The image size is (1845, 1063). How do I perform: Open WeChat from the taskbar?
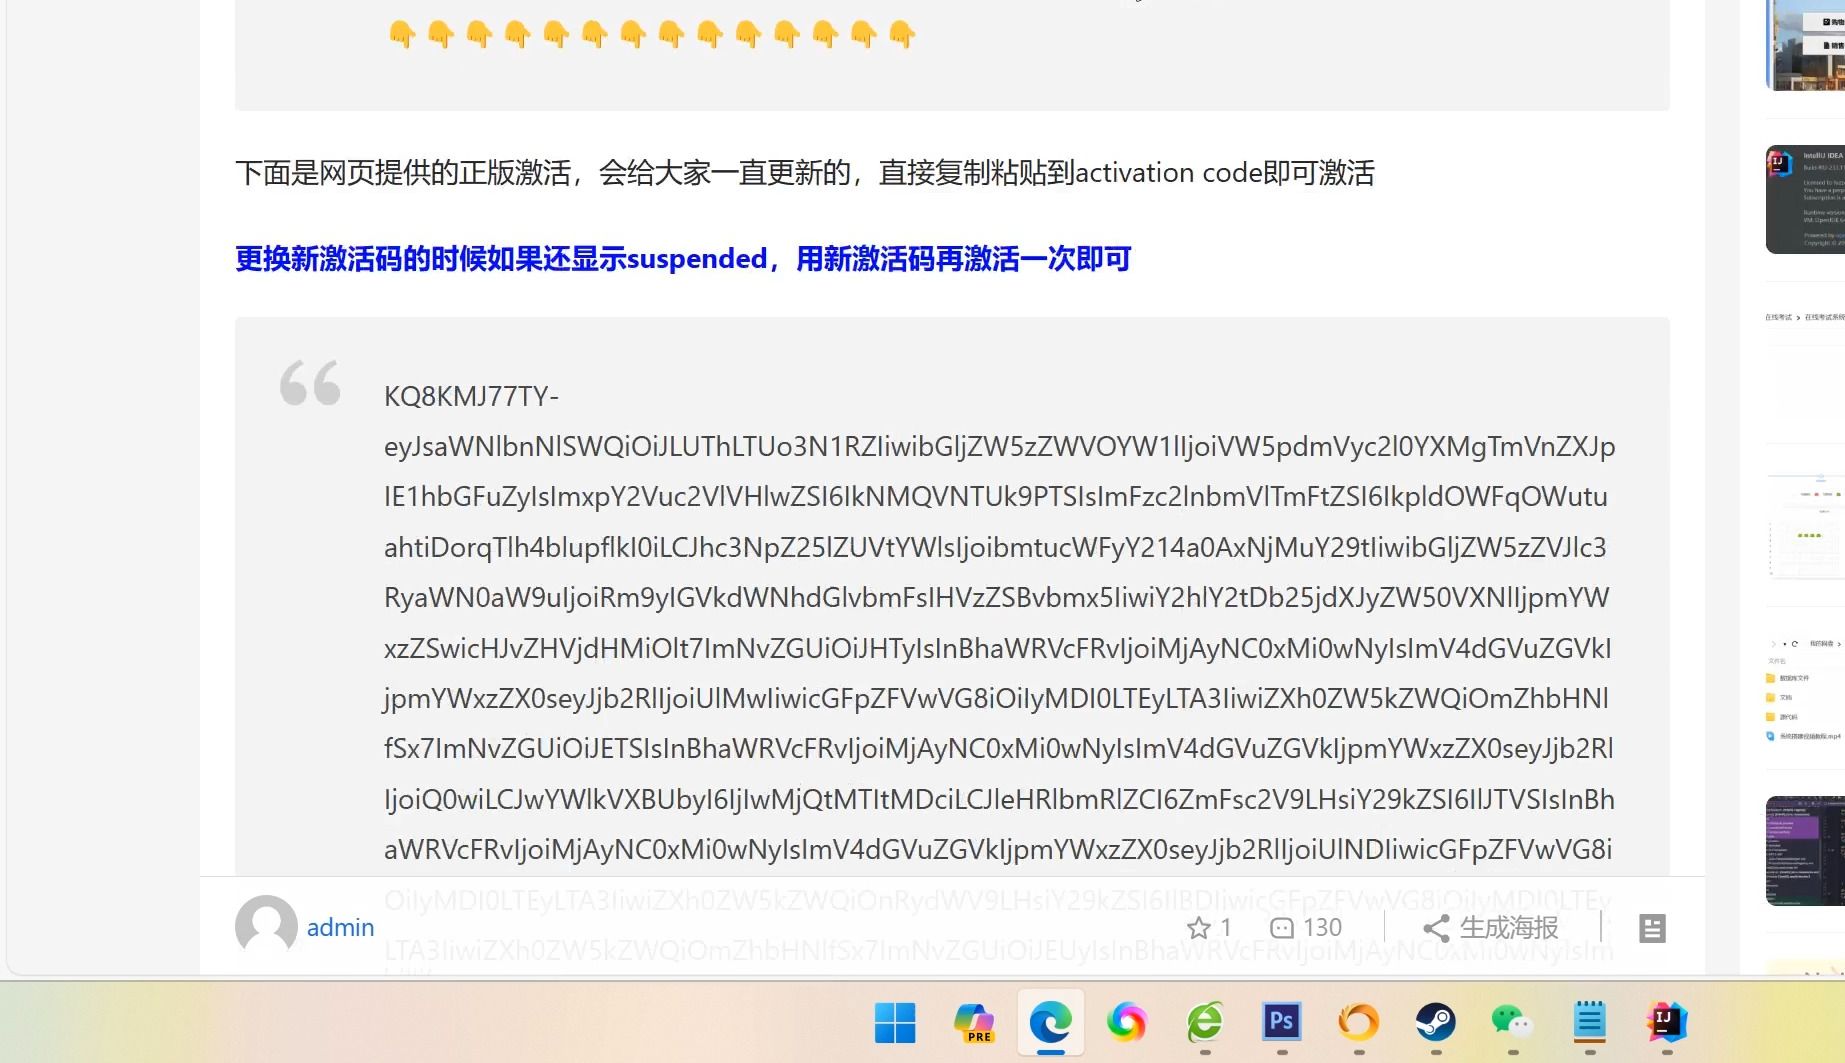[1511, 1022]
